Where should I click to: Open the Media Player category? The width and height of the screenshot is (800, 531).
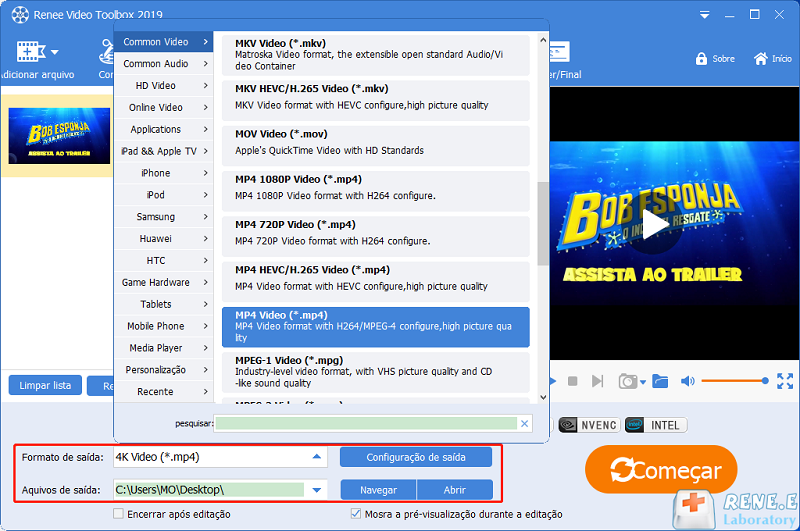164,348
